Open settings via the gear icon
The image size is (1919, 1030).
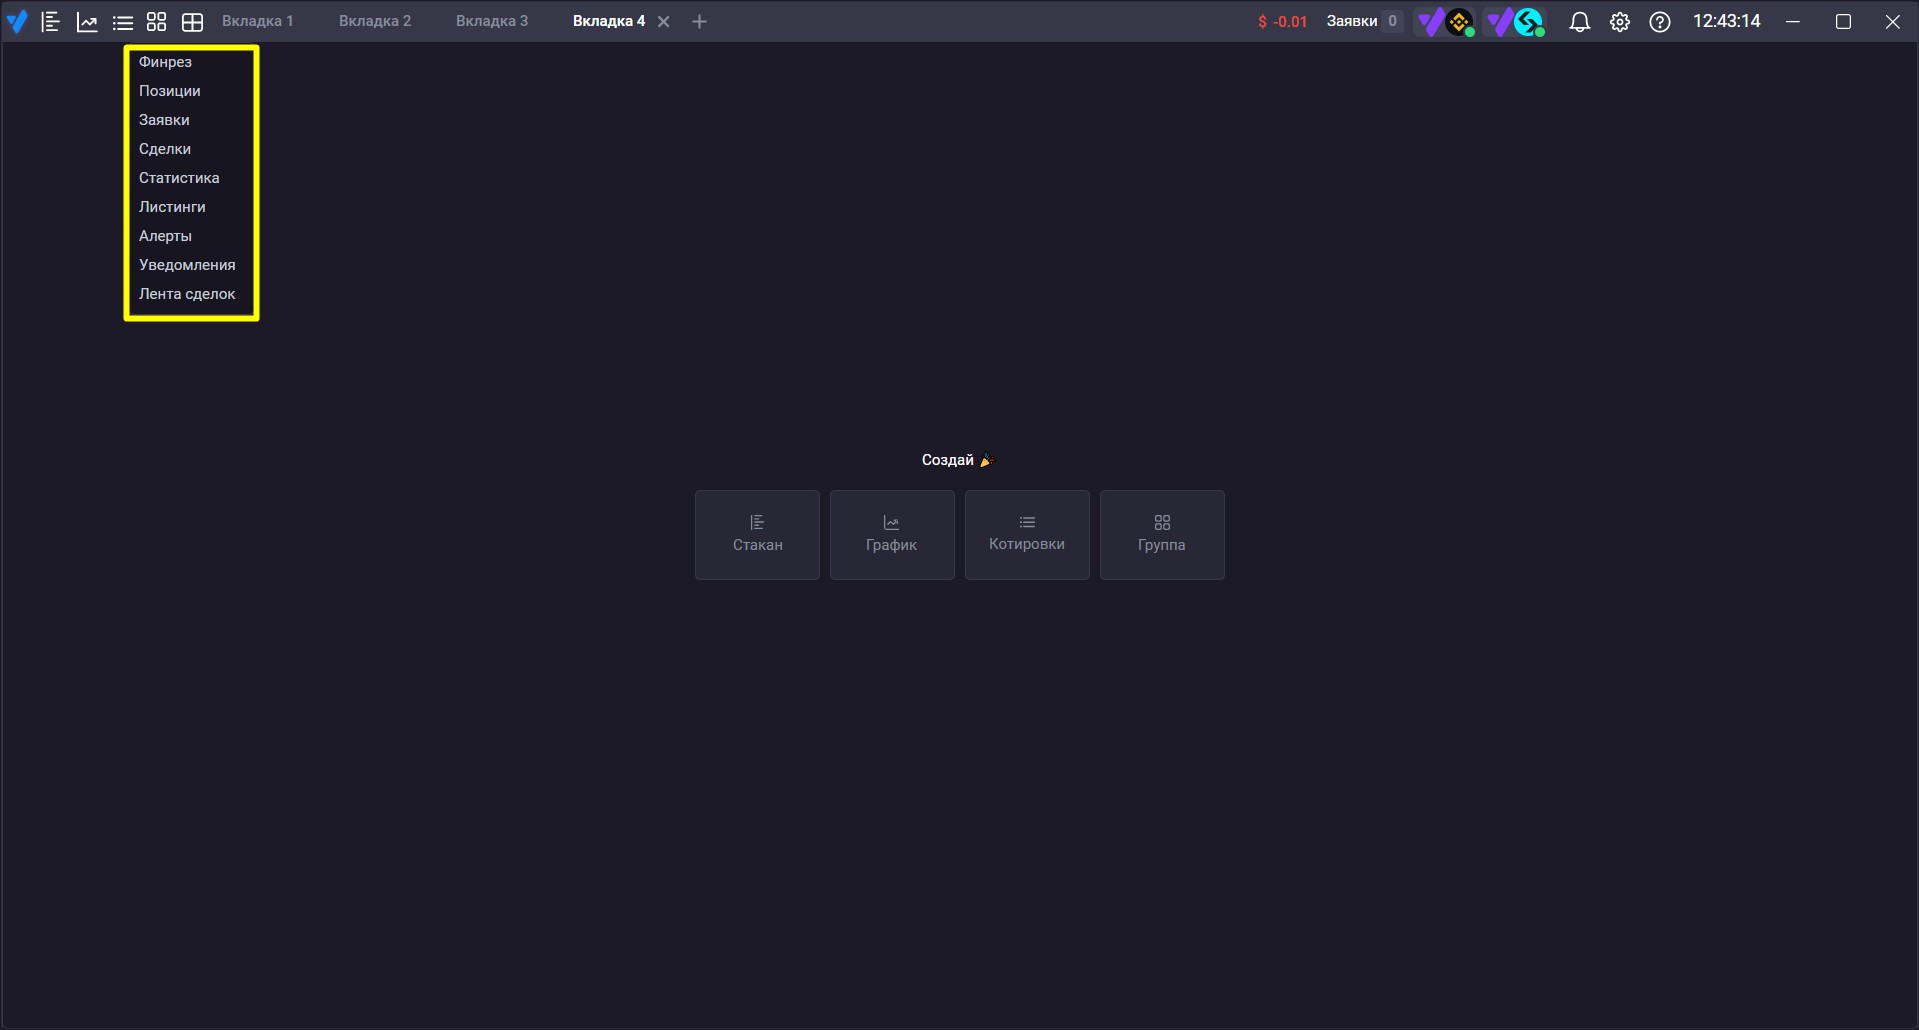pyautogui.click(x=1620, y=21)
